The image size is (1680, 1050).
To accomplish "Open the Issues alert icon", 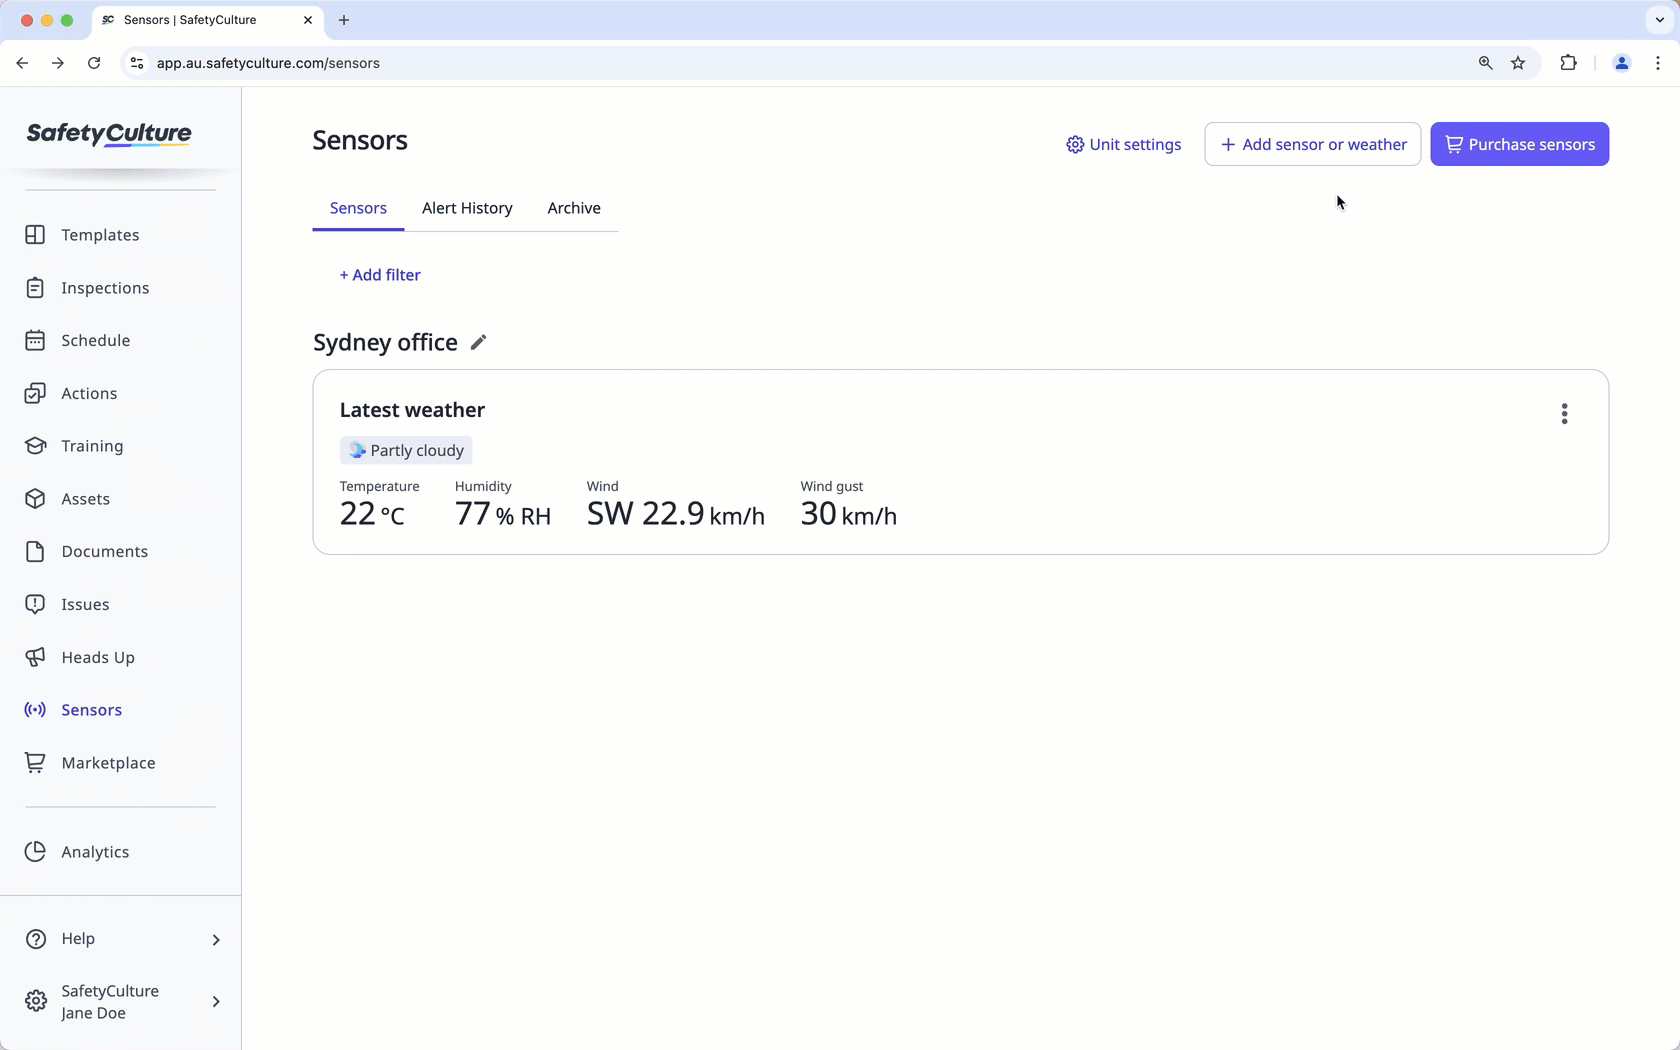I will (35, 605).
